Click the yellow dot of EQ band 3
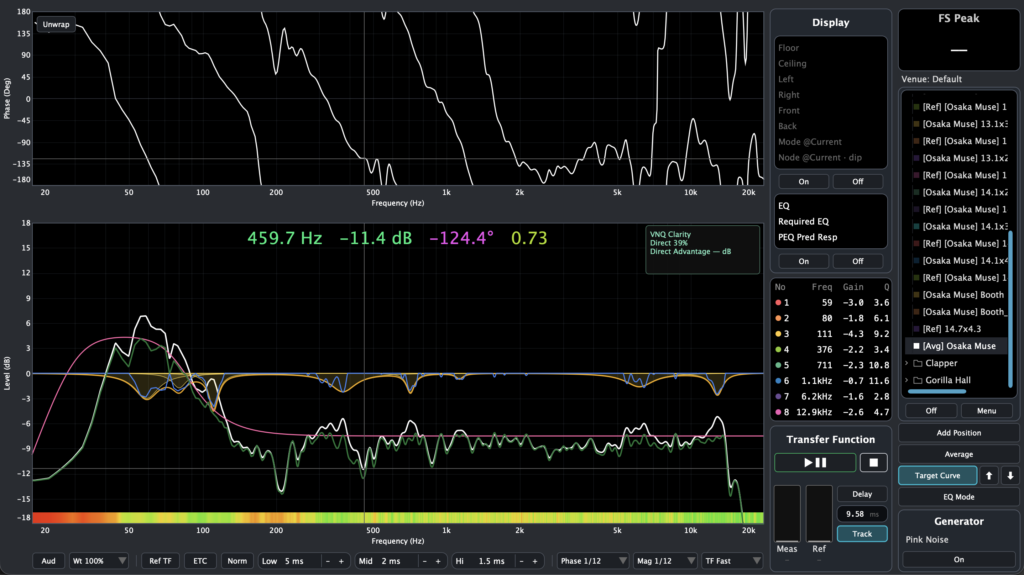 pos(778,334)
